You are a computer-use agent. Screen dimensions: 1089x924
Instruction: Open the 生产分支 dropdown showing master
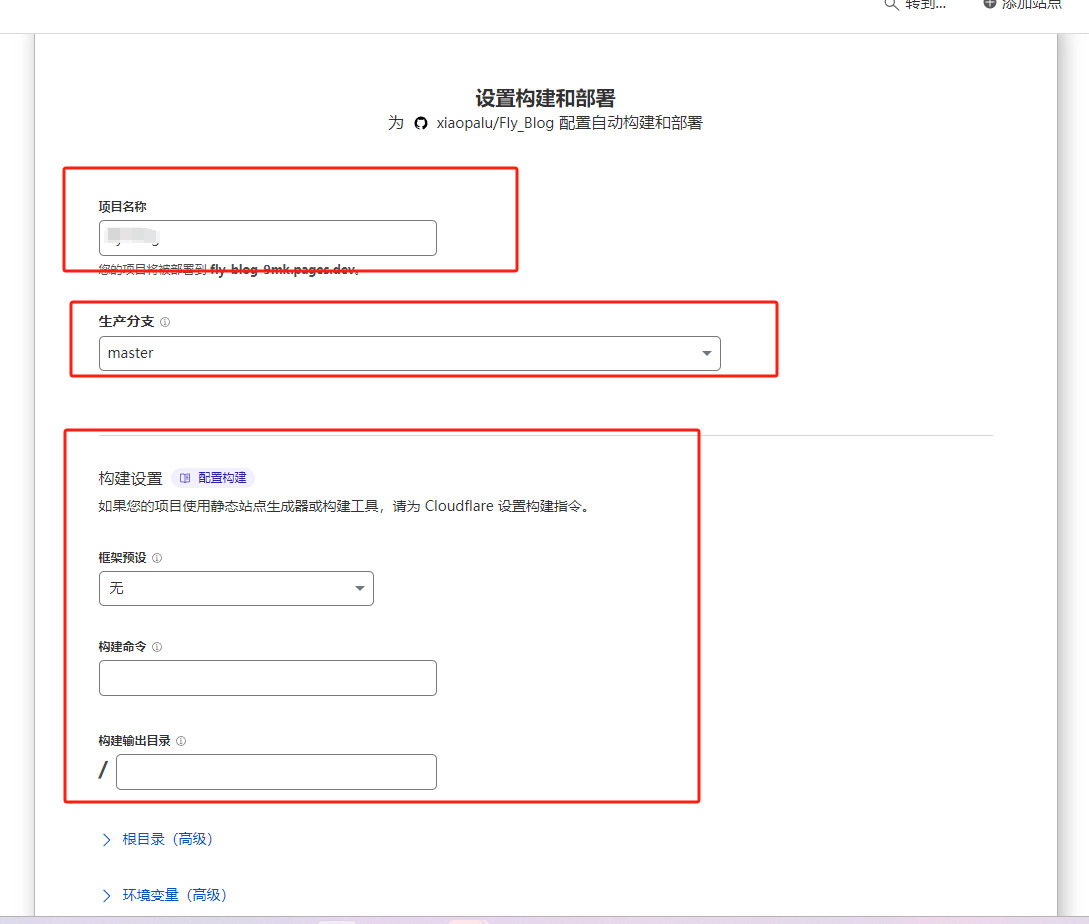(x=409, y=353)
